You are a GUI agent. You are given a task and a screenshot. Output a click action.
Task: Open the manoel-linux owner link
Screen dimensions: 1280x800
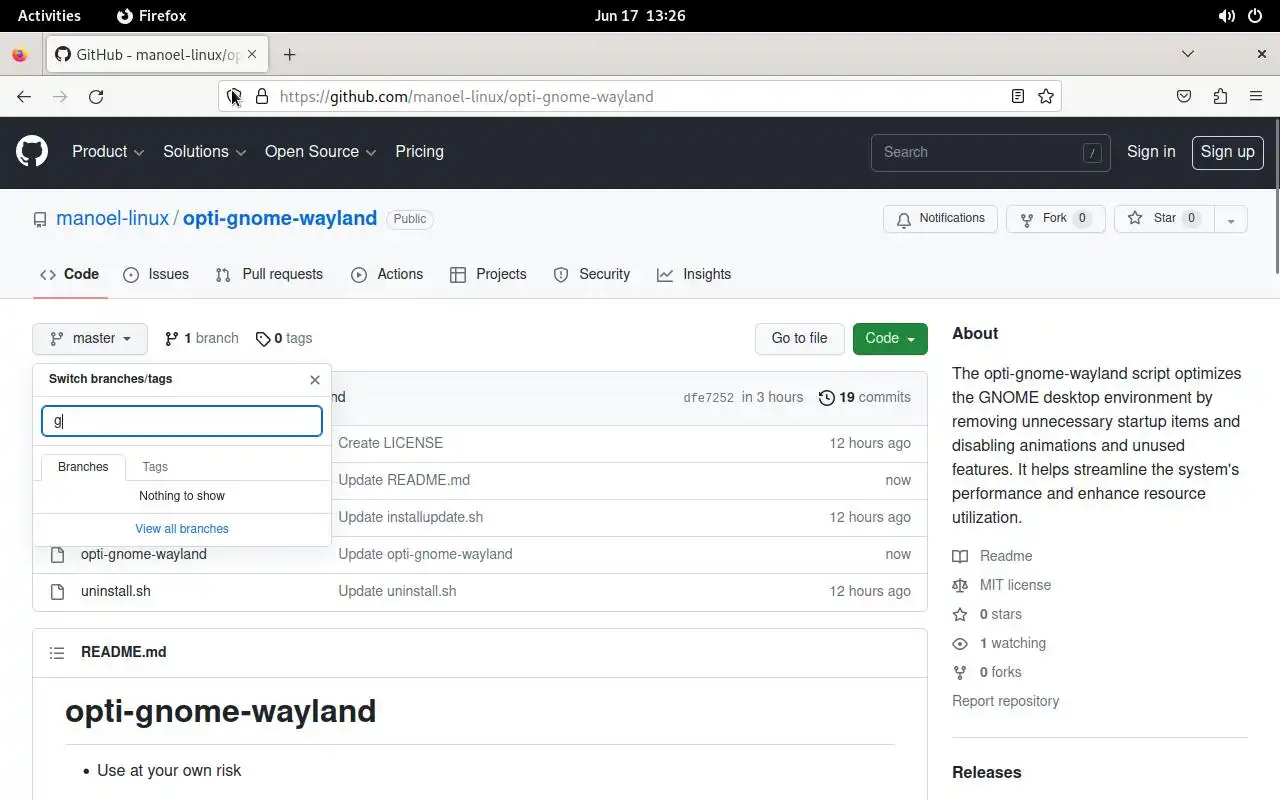tap(112, 218)
